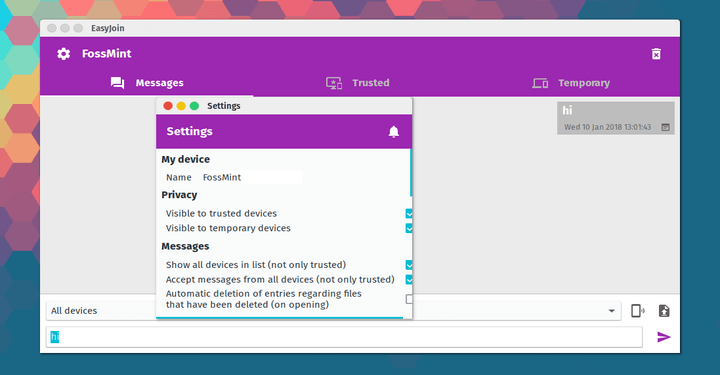Screen dimensions: 720x375
Task: Expand the All devices dropdown
Action: click(333, 311)
